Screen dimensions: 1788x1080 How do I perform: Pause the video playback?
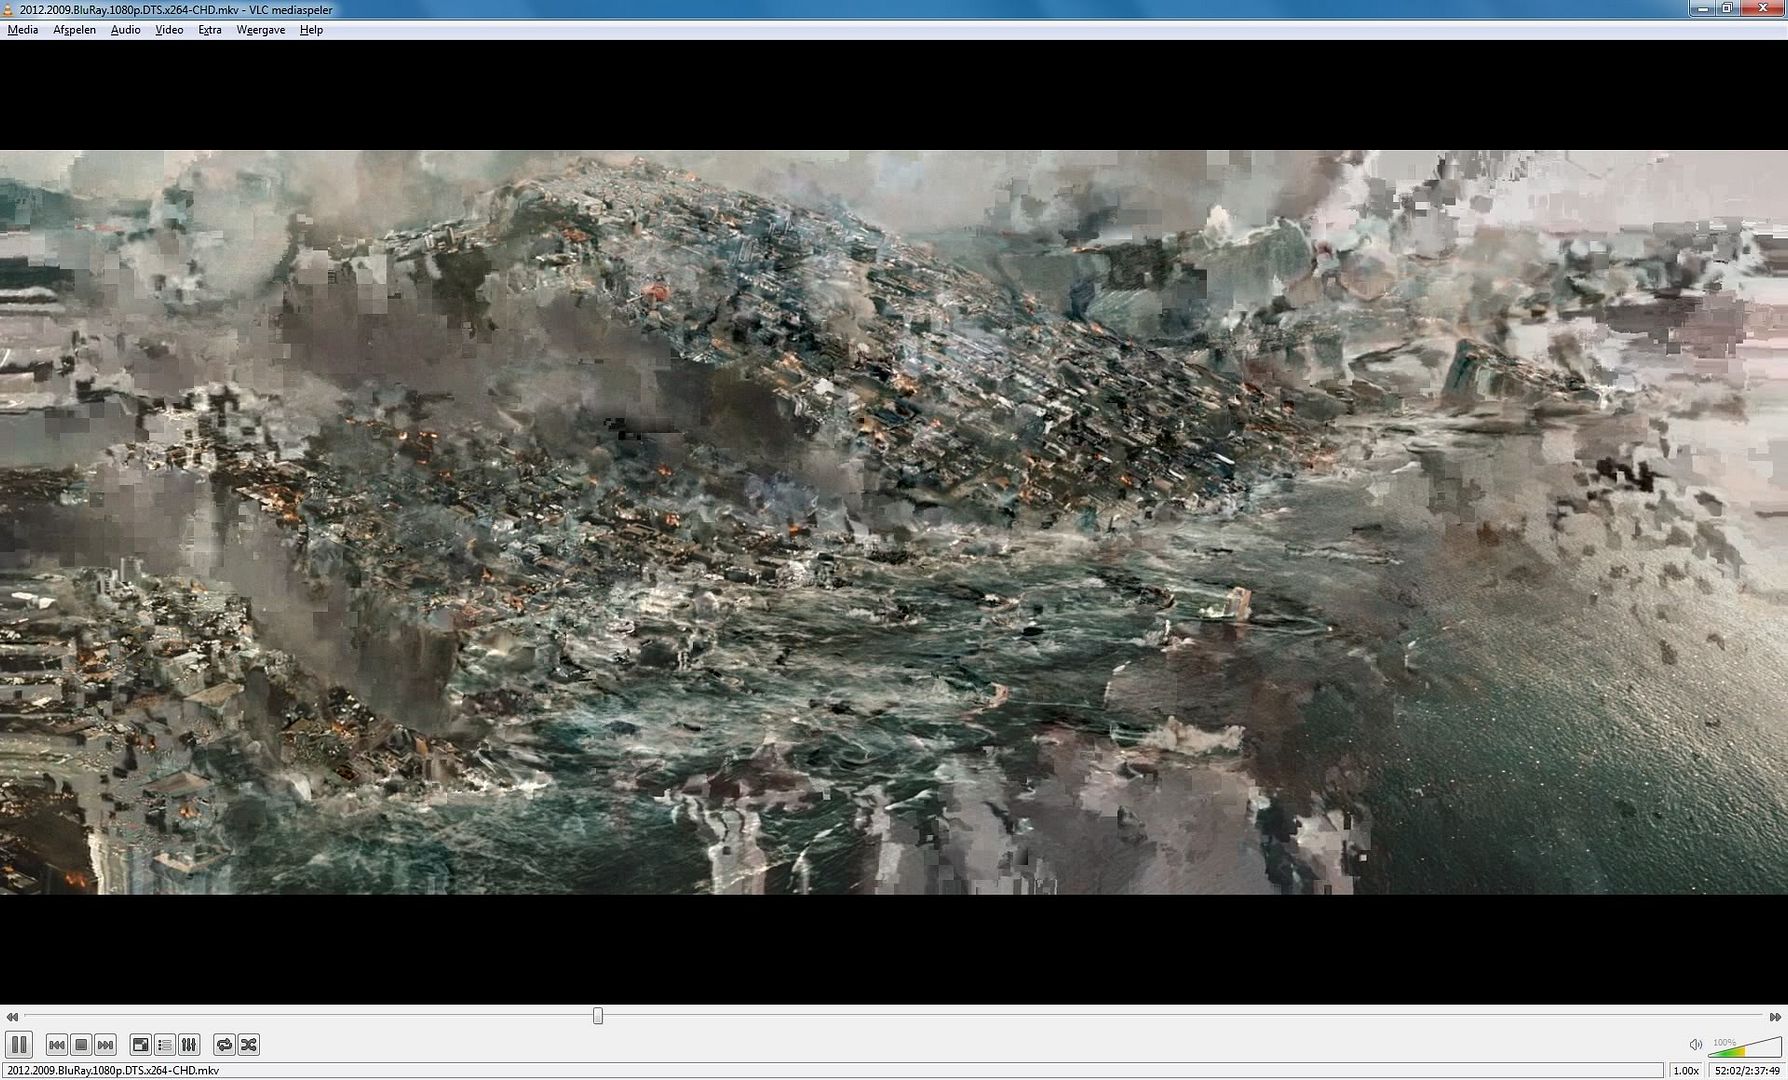coord(19,1045)
